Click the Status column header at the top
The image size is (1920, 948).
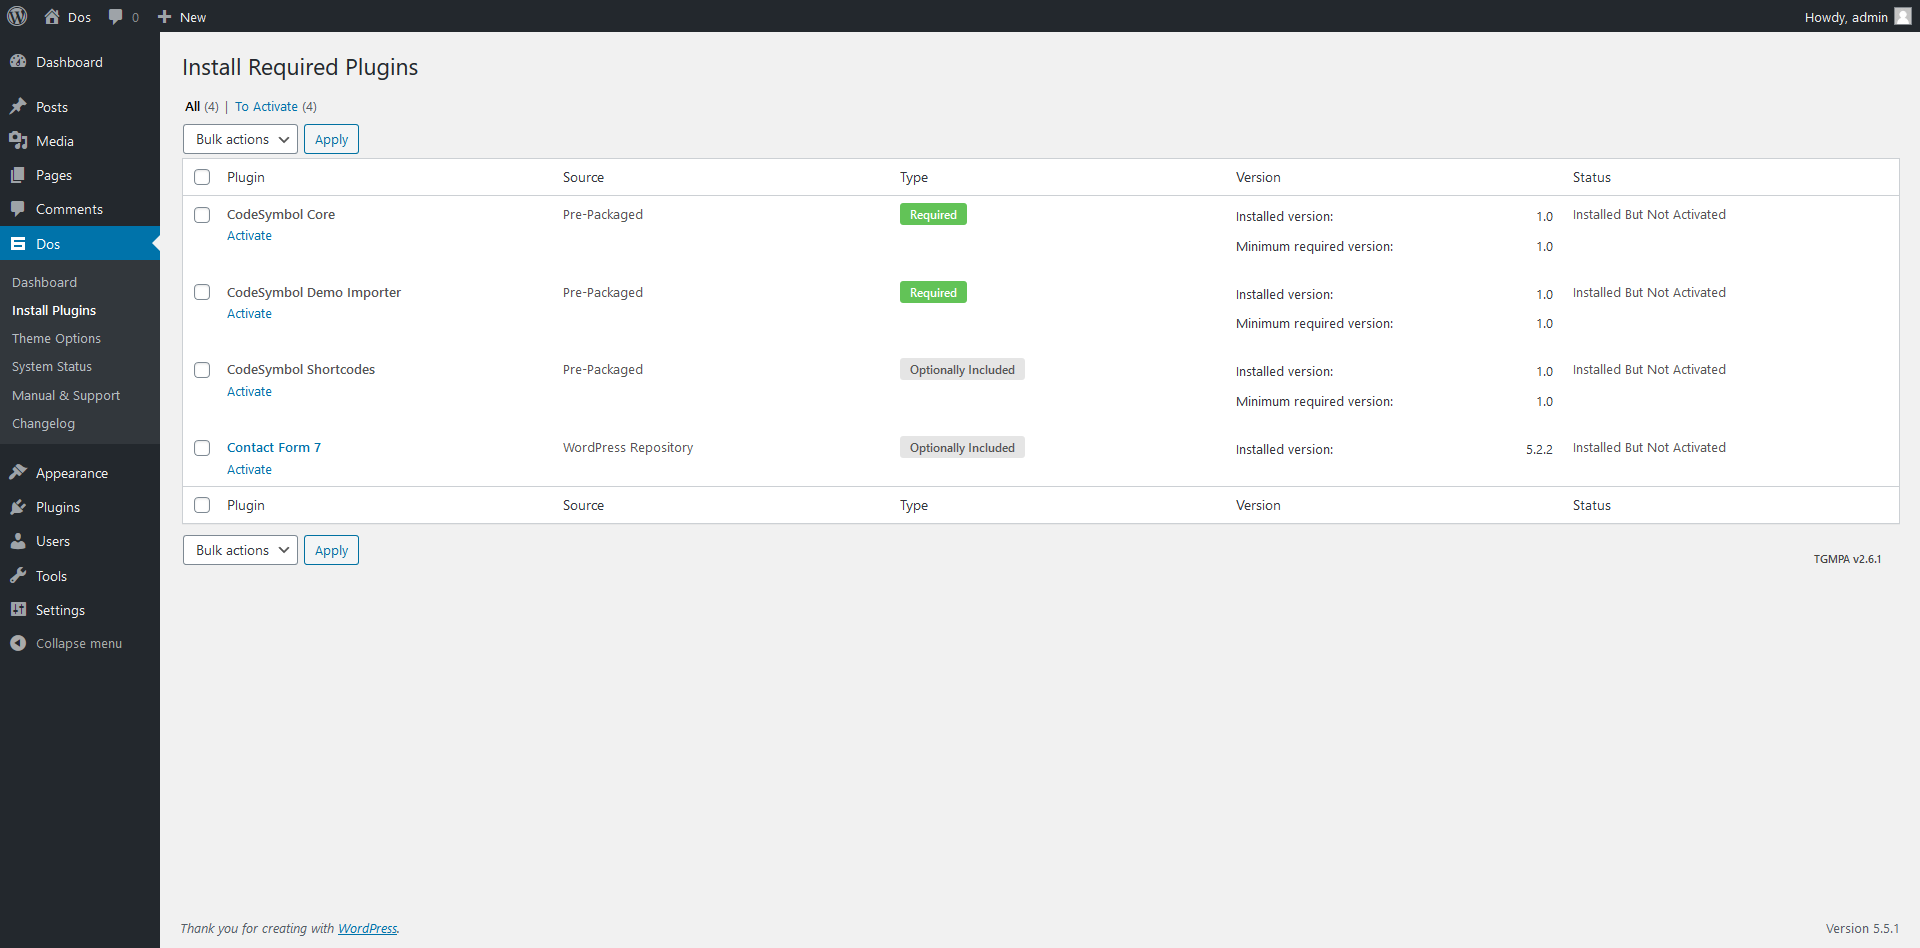1592,177
